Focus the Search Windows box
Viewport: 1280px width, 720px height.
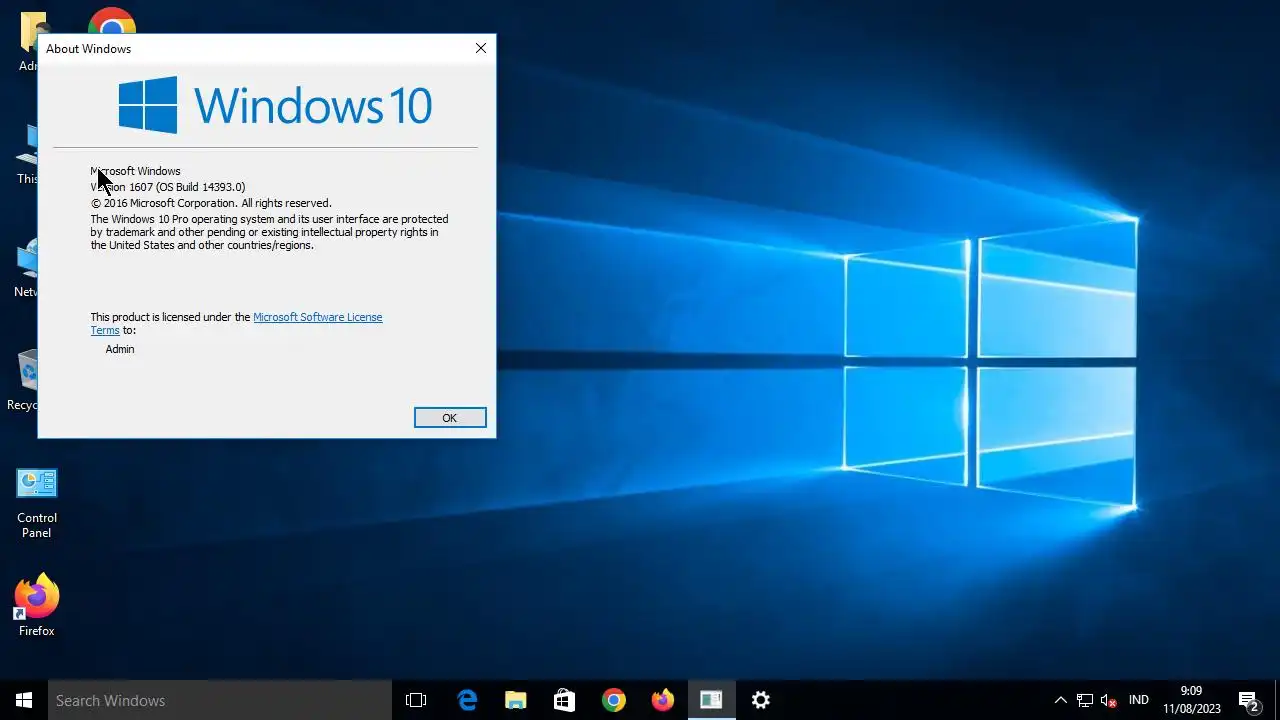[220, 700]
